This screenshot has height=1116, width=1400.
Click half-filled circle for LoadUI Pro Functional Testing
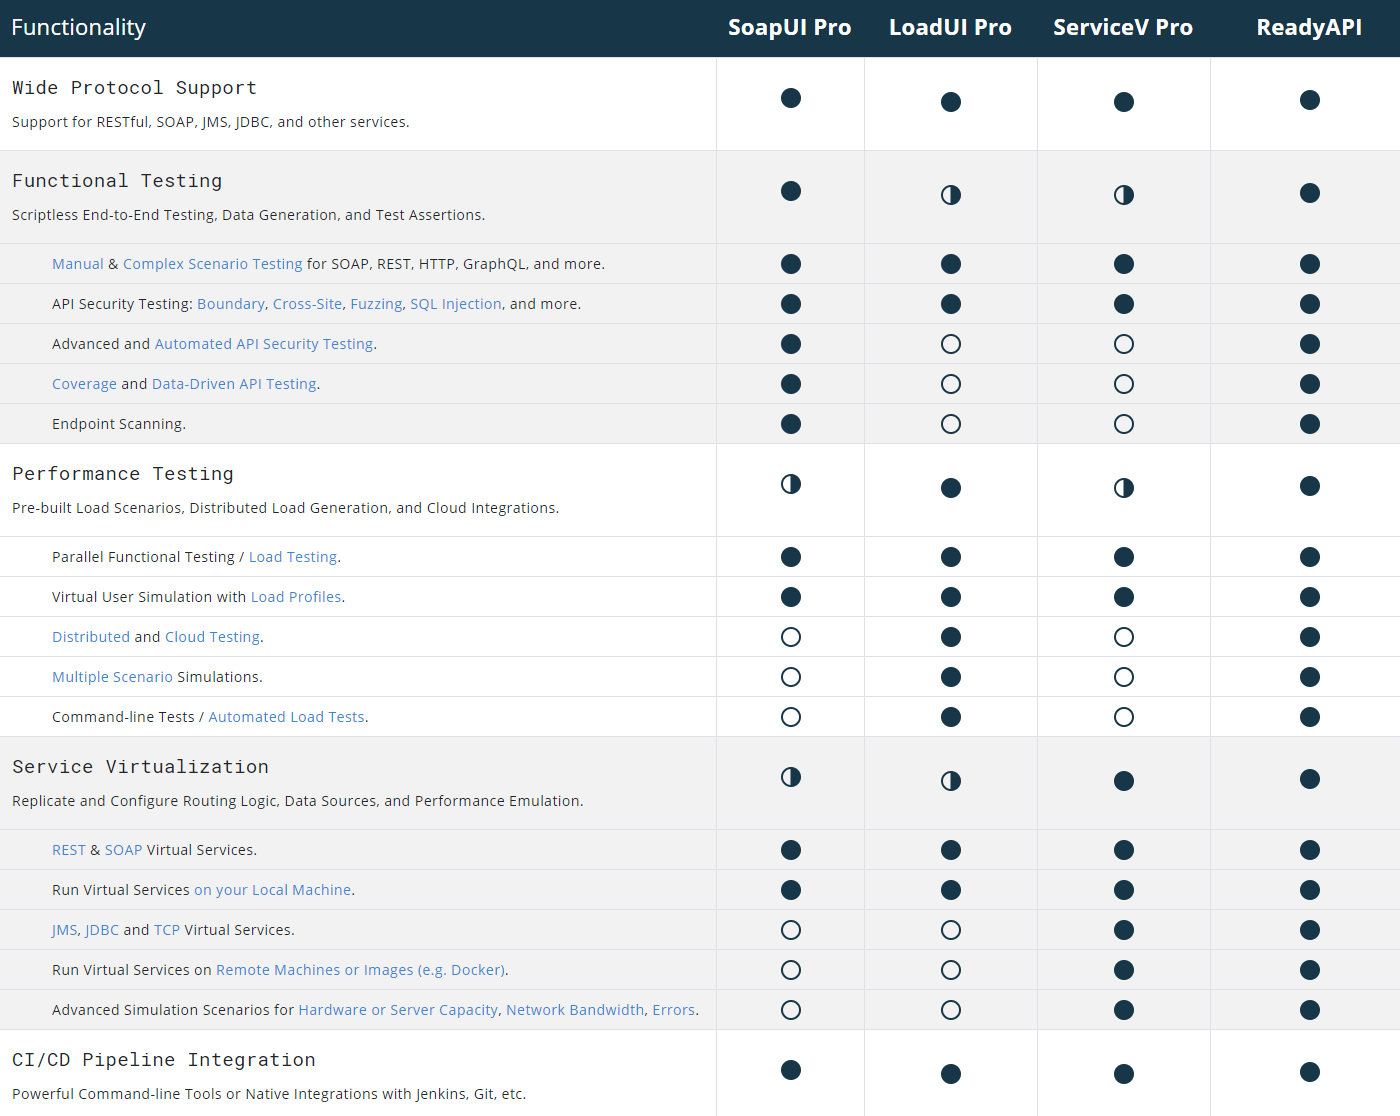pos(951,195)
